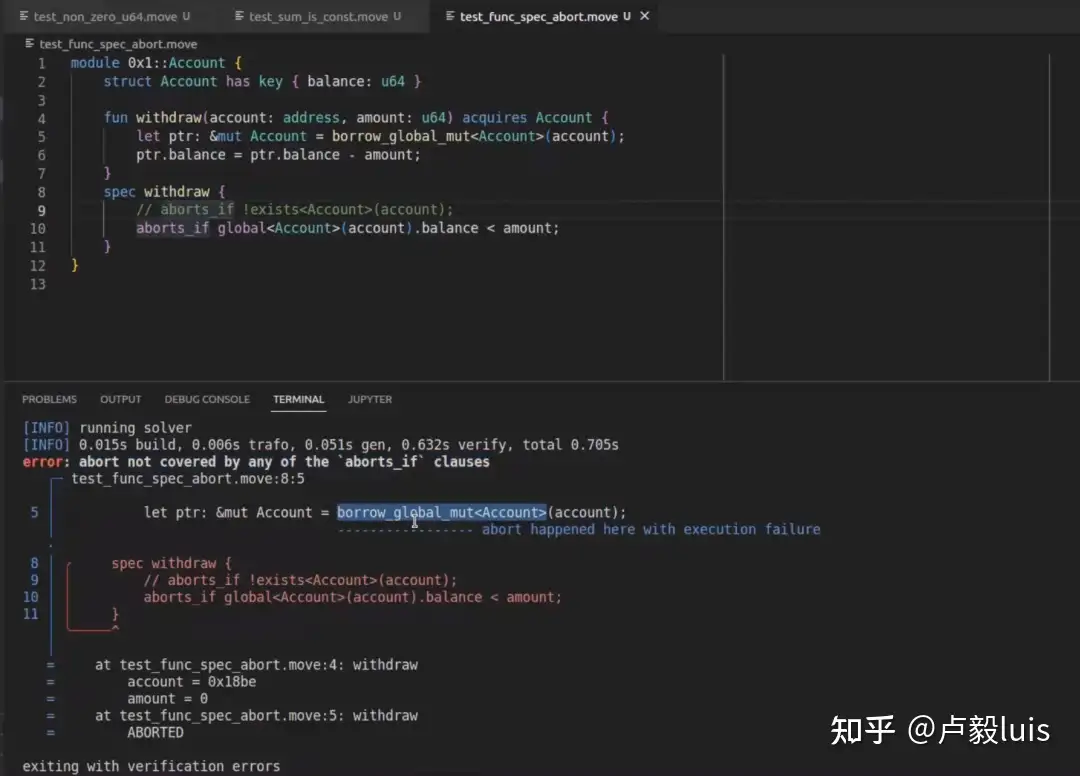The image size is (1080, 776).
Task: Click line number 9 in editor gutter
Action: [x=41, y=210]
